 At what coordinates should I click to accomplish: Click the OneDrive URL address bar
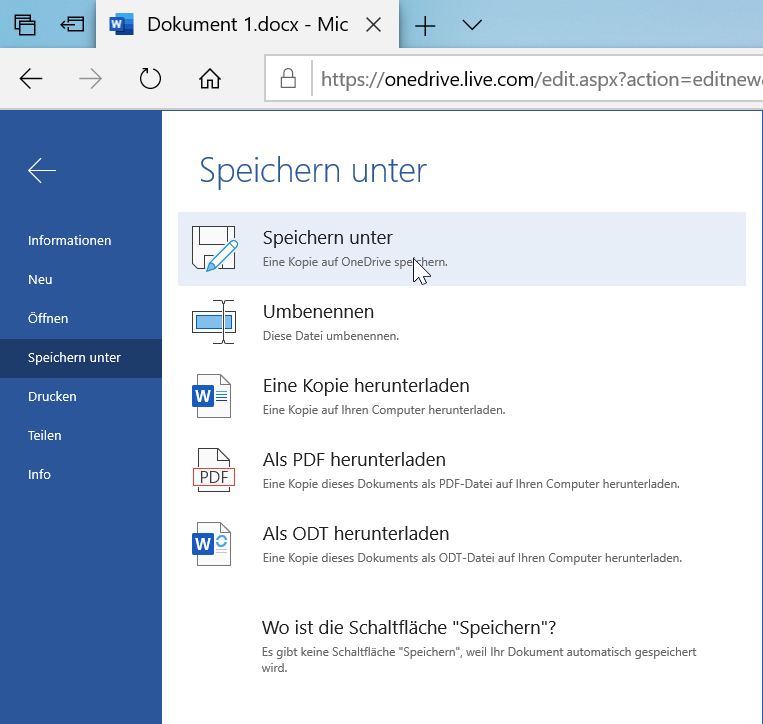[530, 78]
